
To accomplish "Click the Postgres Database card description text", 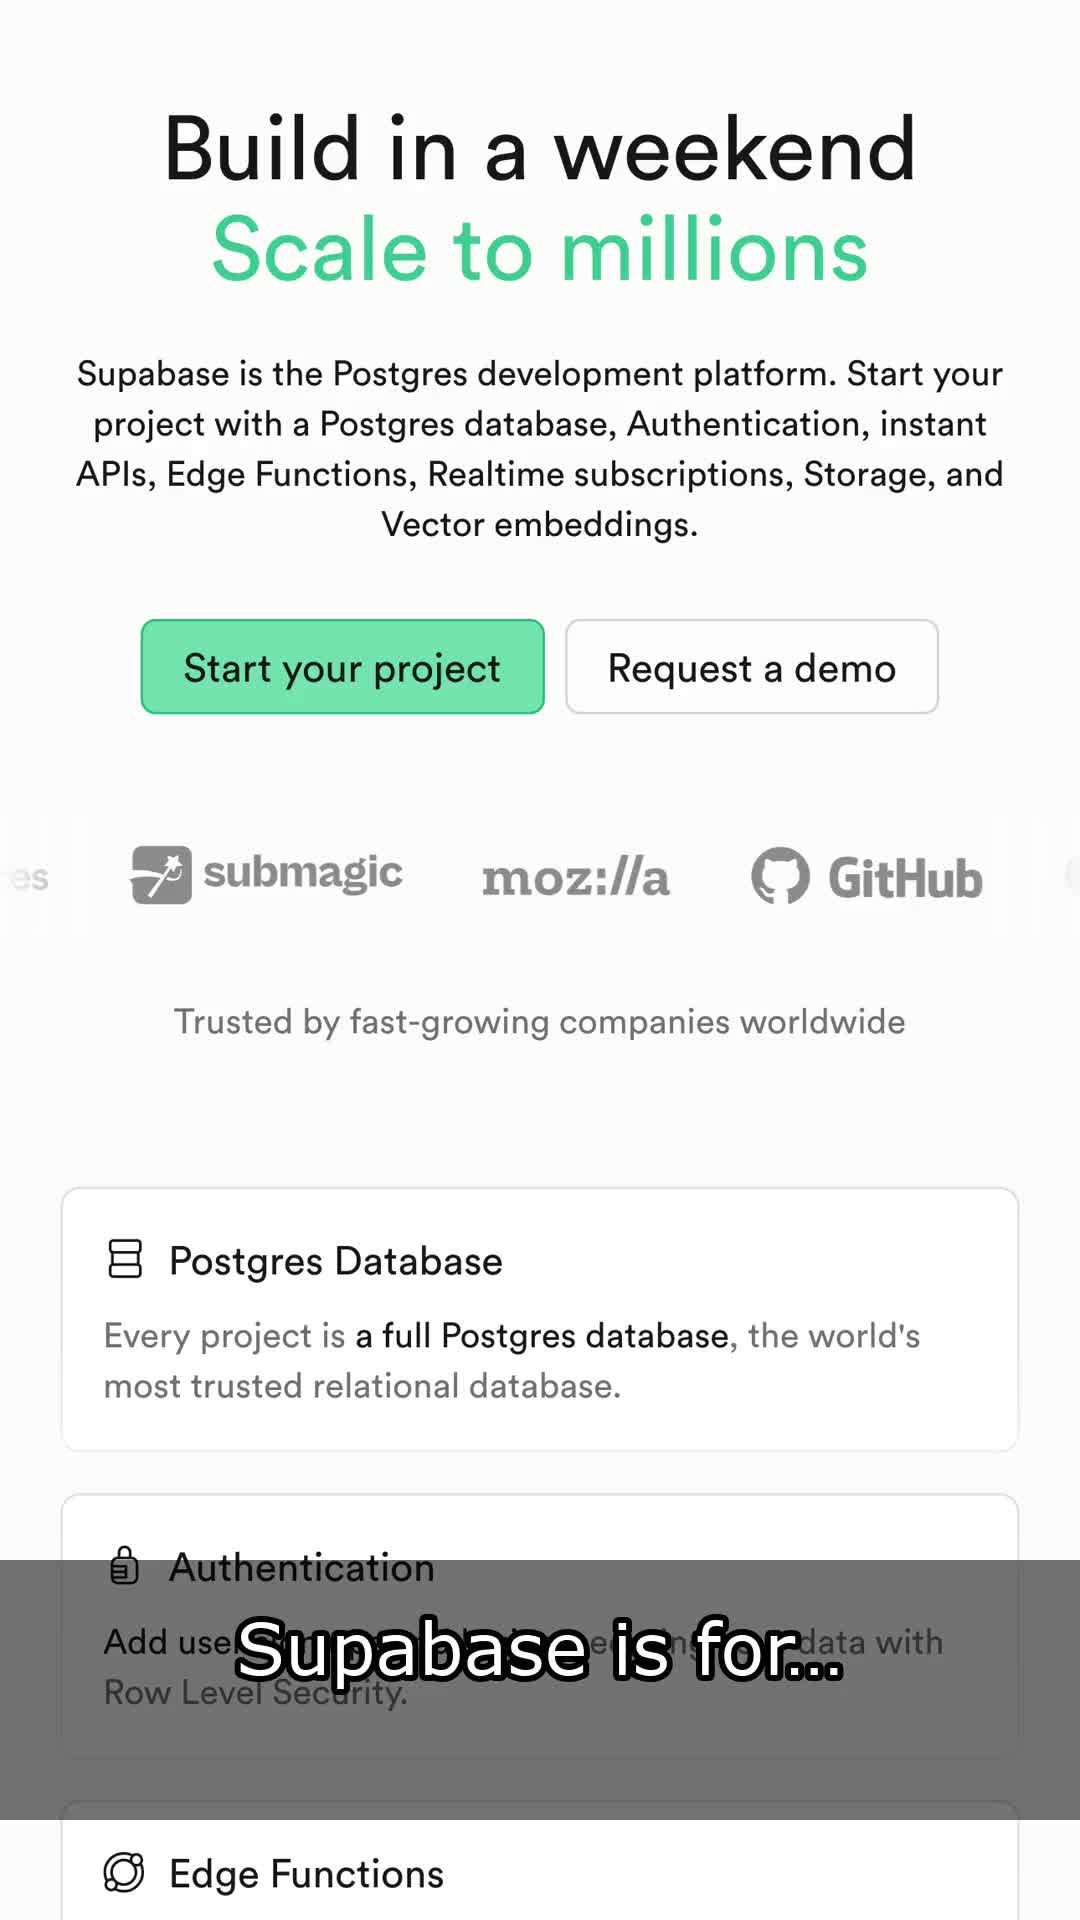I will pos(512,1361).
